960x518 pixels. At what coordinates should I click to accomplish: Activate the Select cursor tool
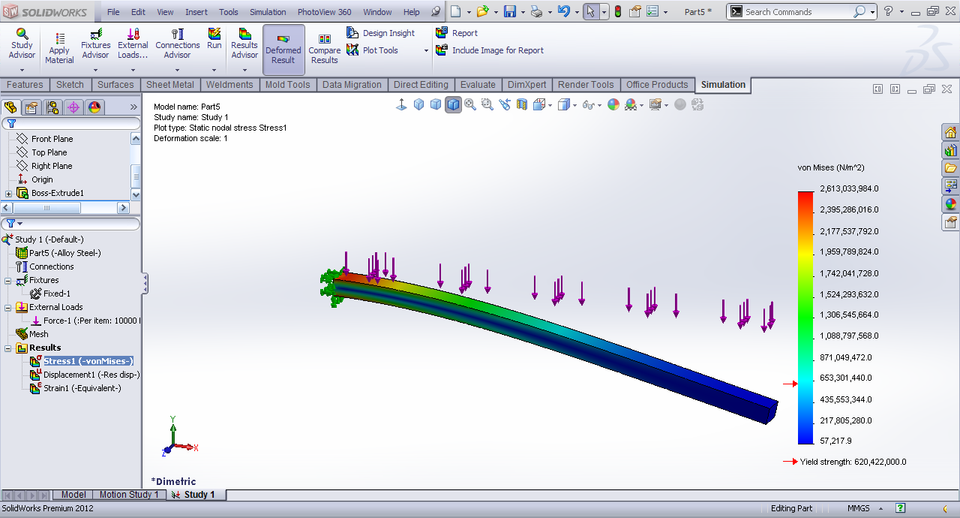click(590, 12)
